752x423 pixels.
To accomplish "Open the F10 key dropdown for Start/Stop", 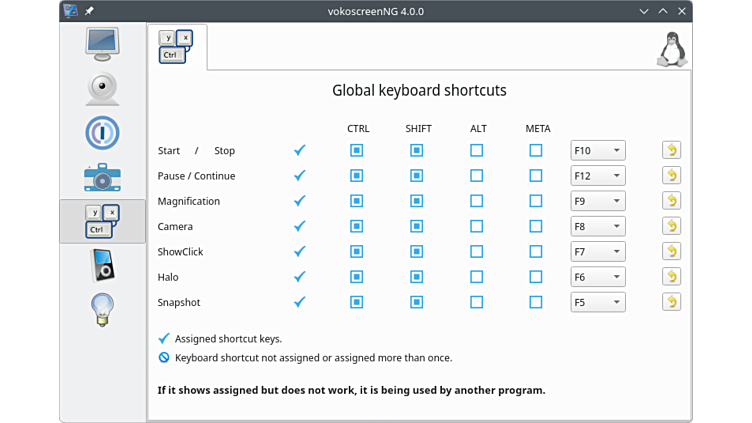I will click(x=598, y=151).
